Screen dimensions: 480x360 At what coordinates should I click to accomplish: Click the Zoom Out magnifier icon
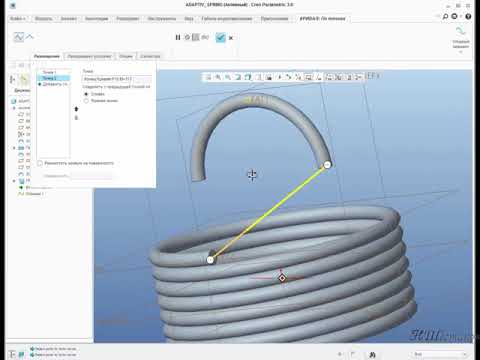pos(228,77)
